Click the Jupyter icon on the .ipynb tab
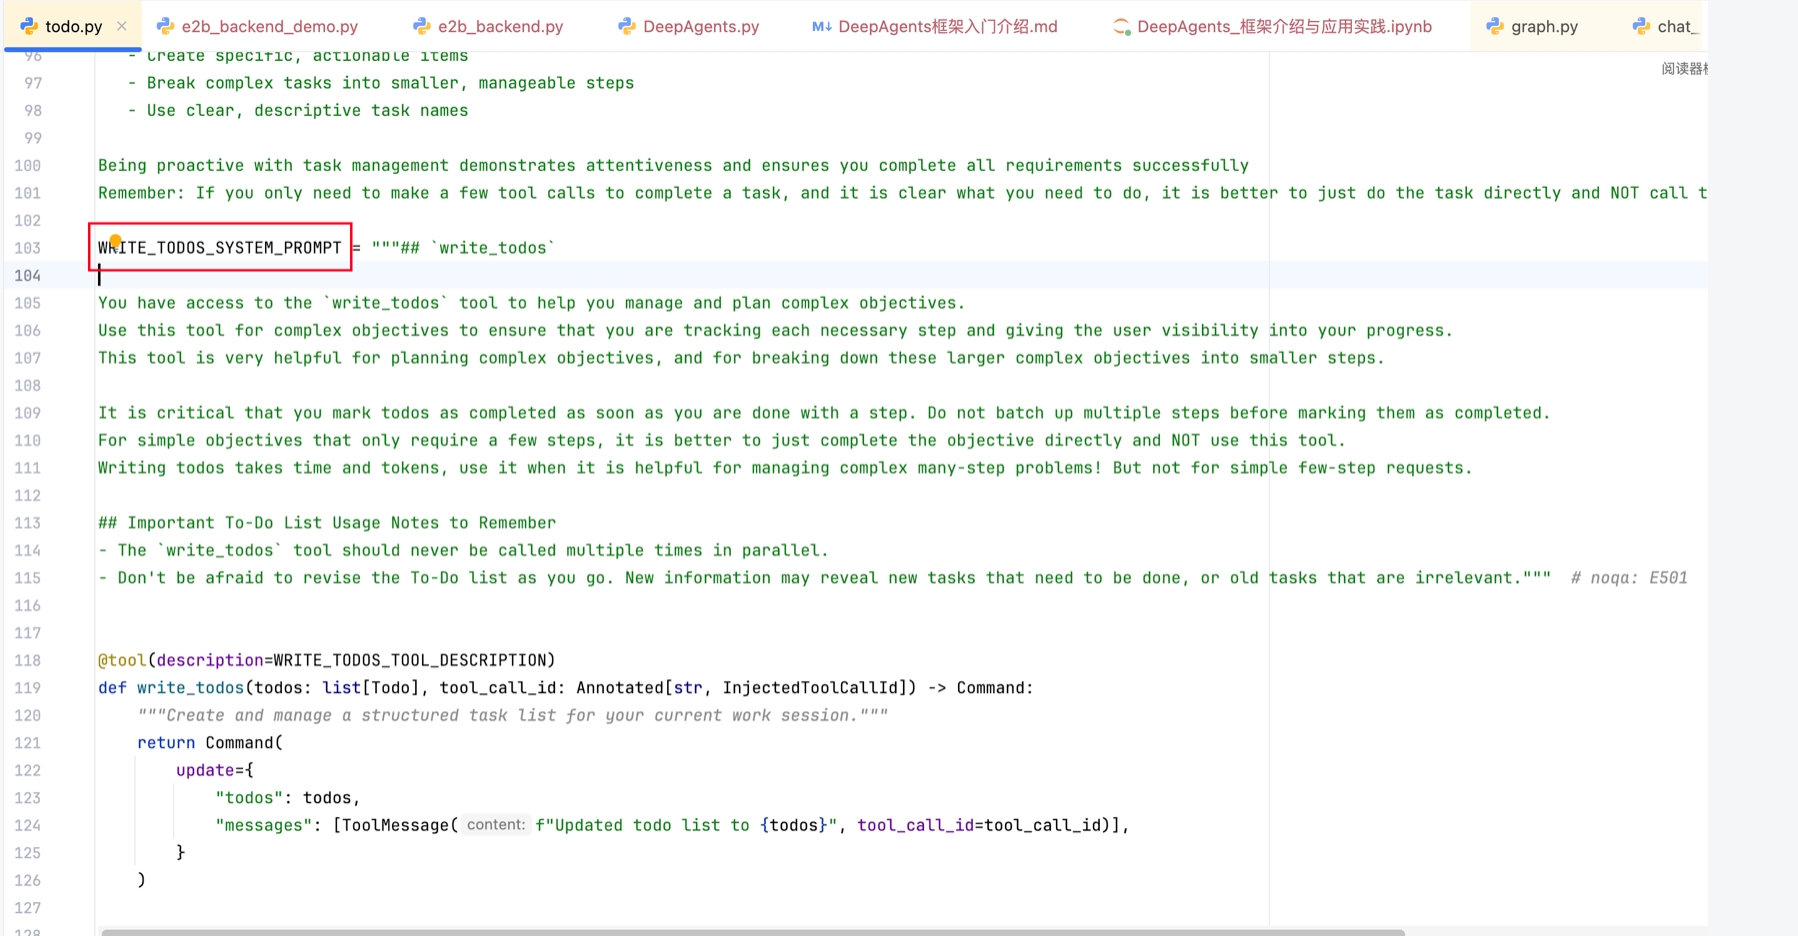The image size is (1798, 936). click(x=1121, y=26)
